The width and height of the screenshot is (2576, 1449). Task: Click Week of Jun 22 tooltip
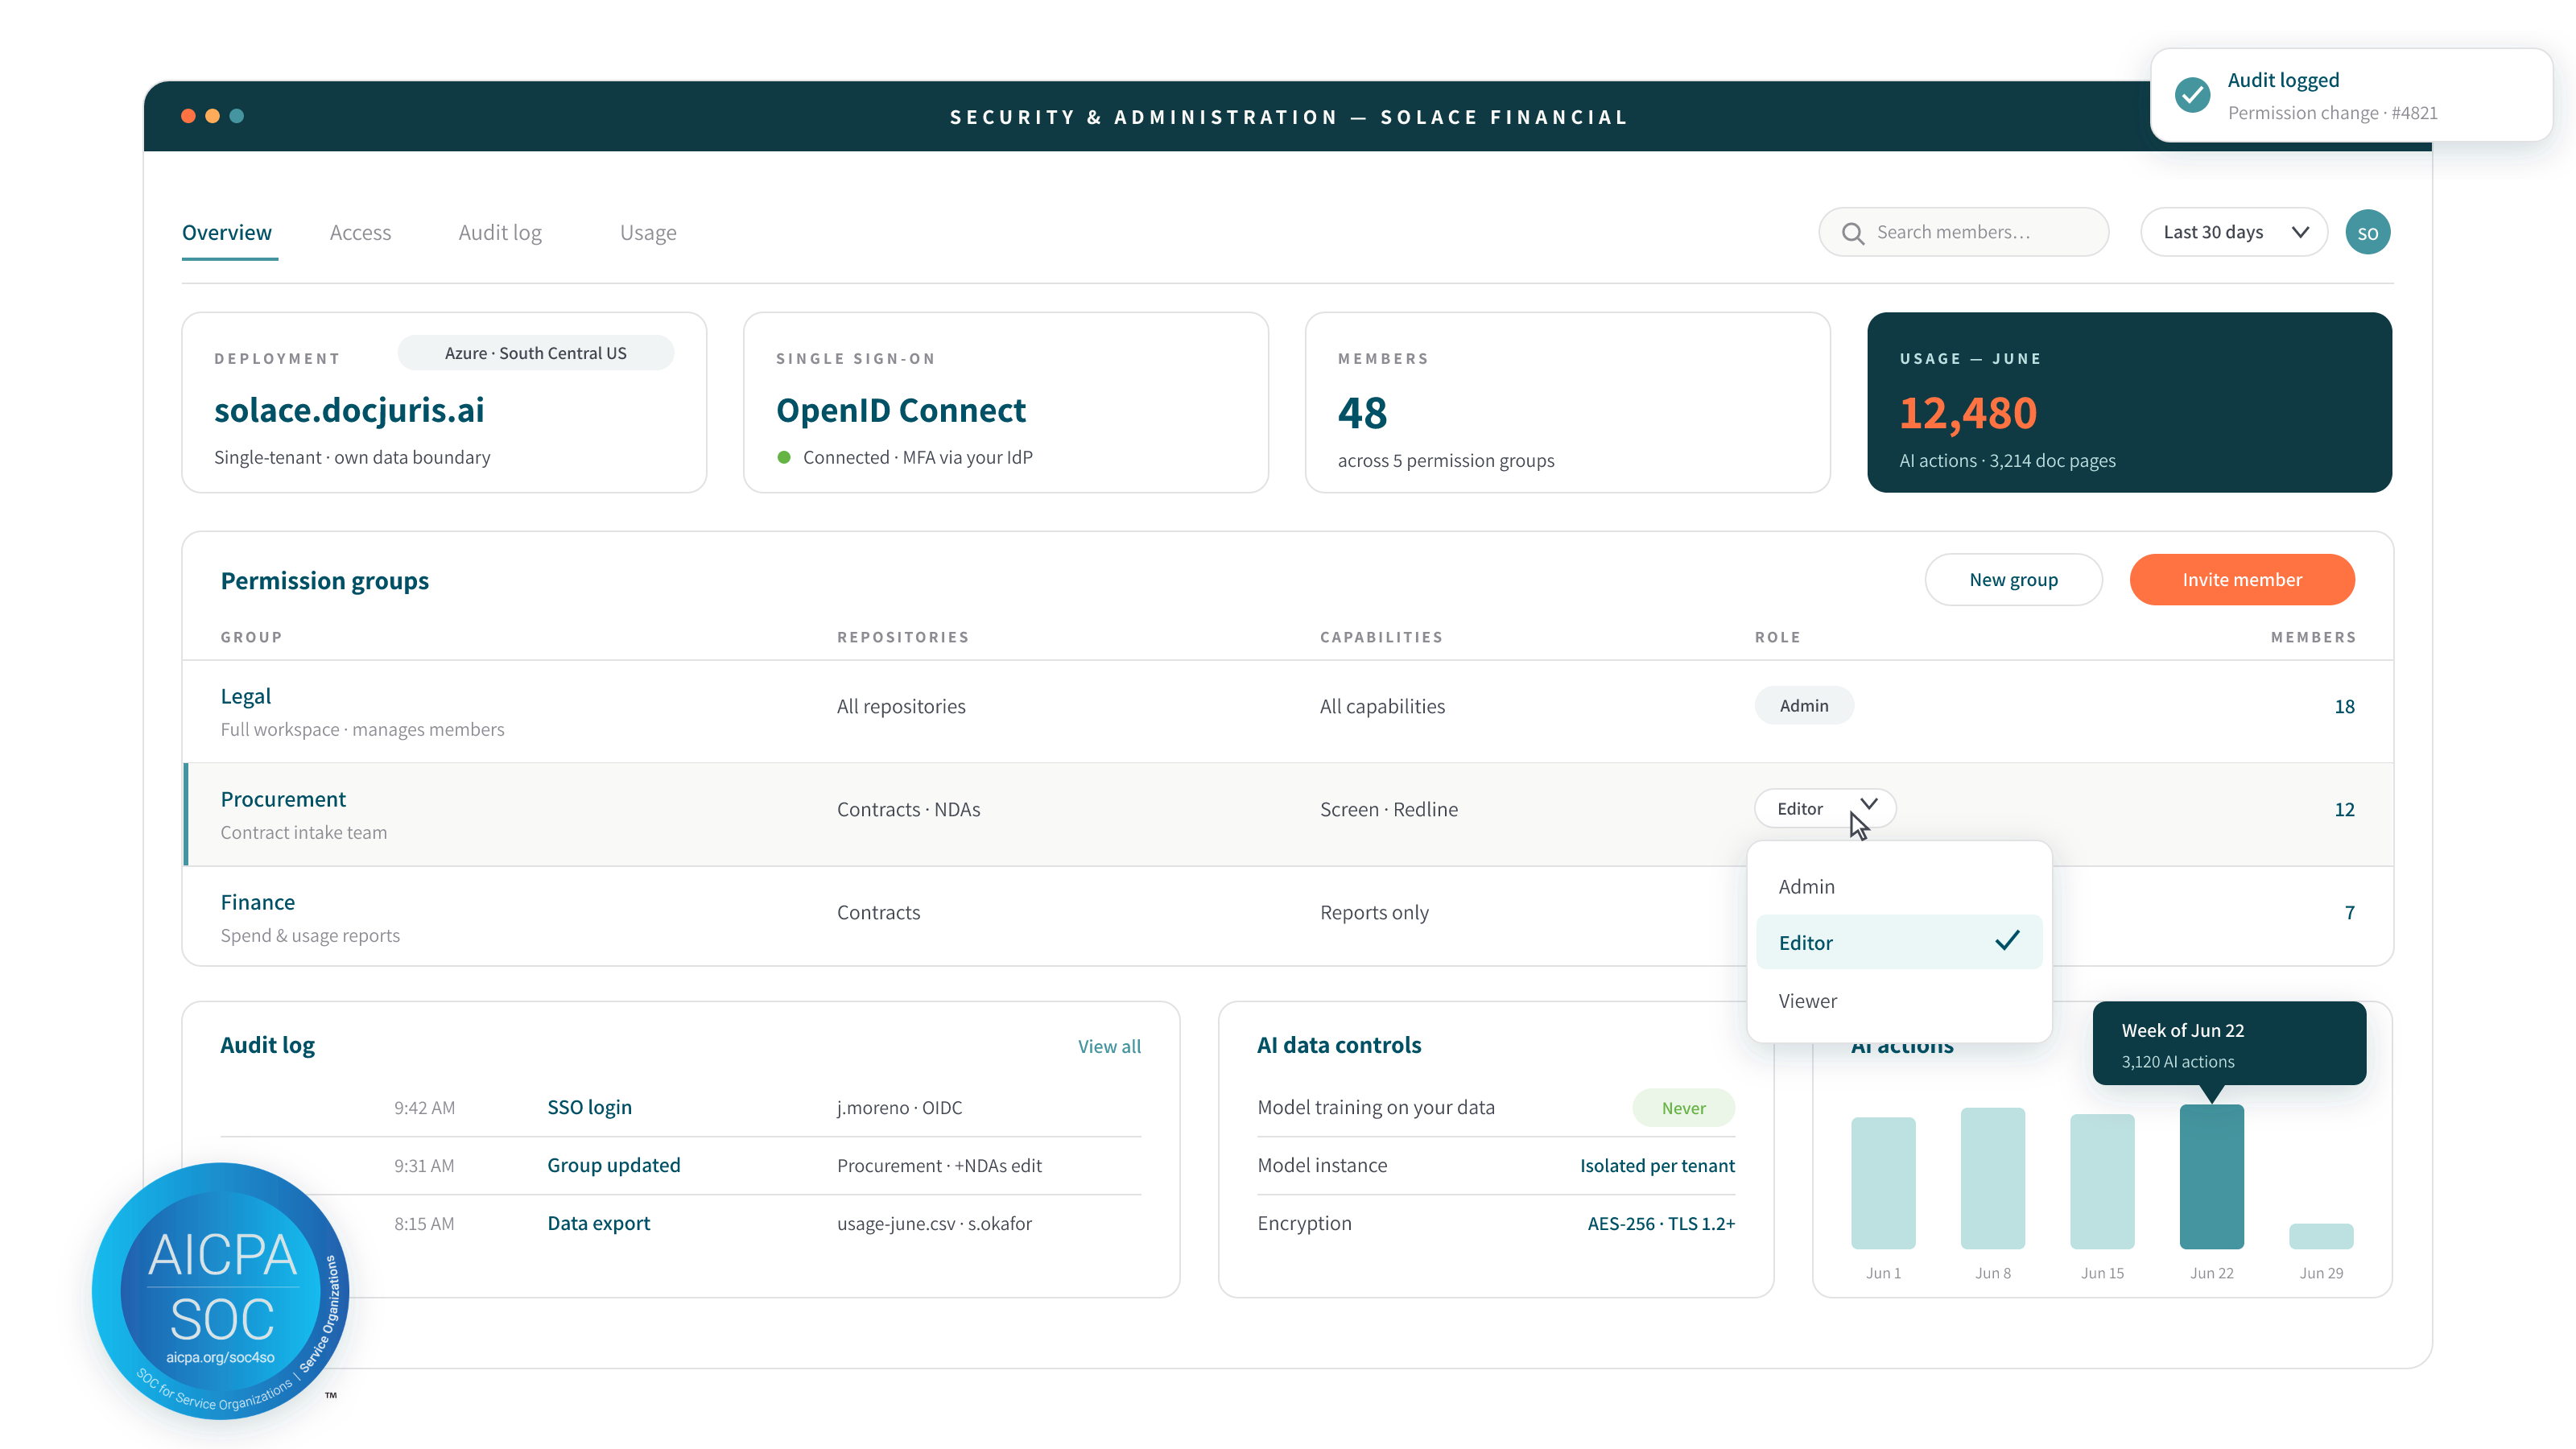(2229, 1043)
